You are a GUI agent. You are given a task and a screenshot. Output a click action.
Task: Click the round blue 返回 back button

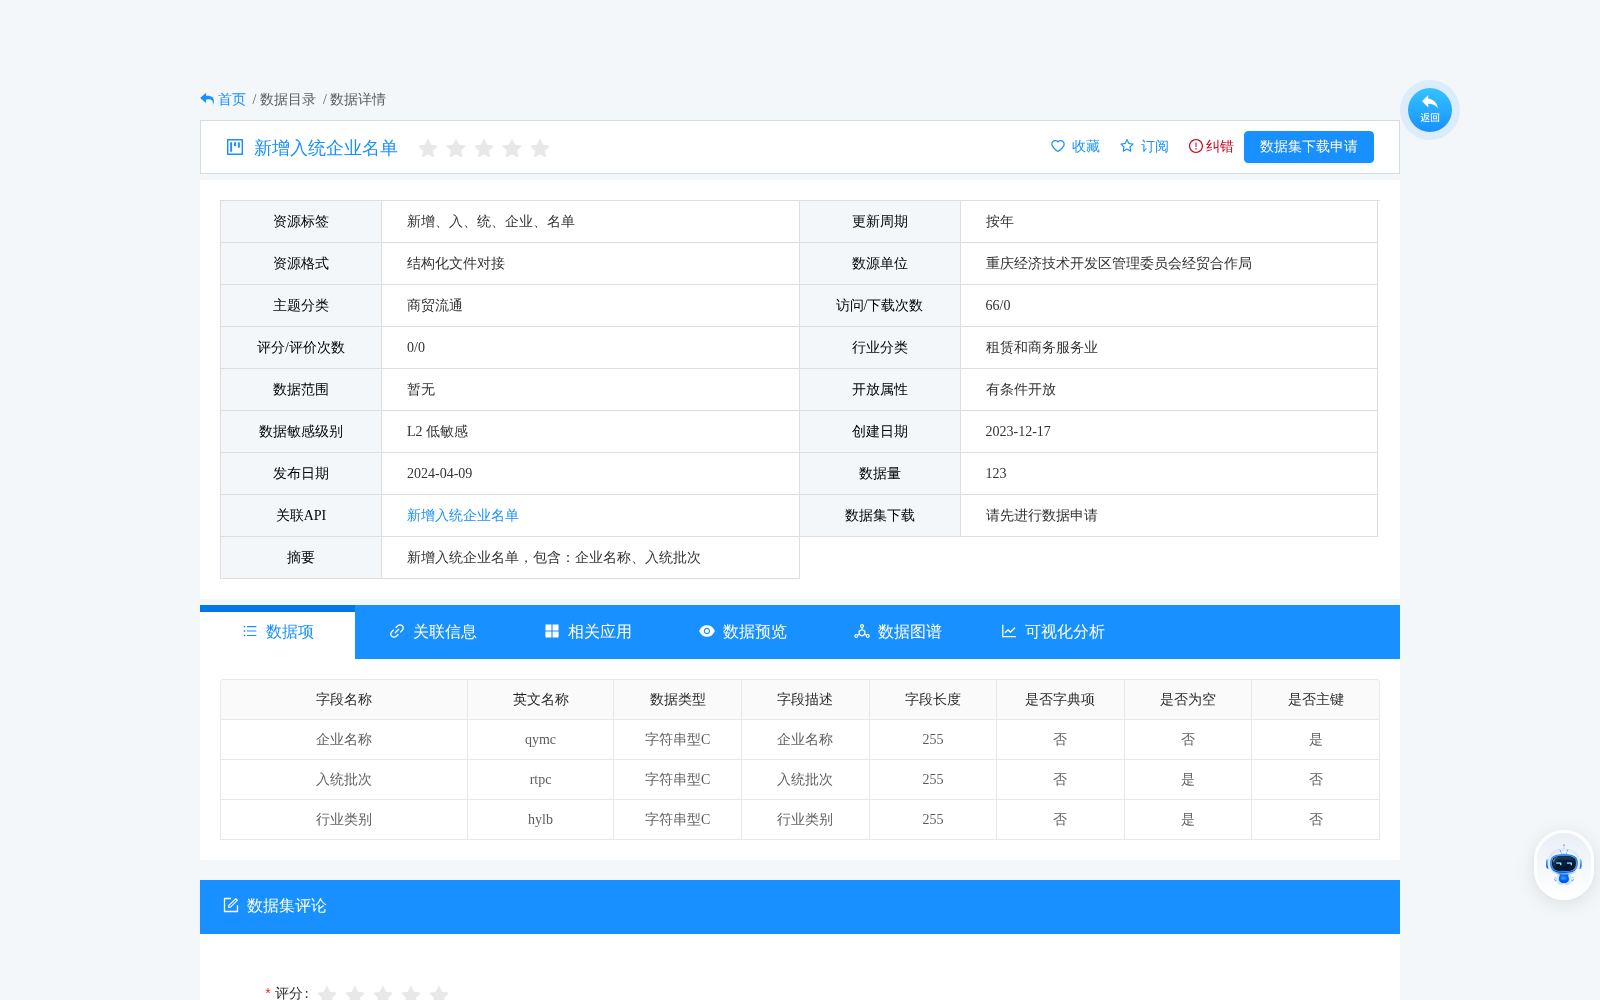[x=1429, y=110]
